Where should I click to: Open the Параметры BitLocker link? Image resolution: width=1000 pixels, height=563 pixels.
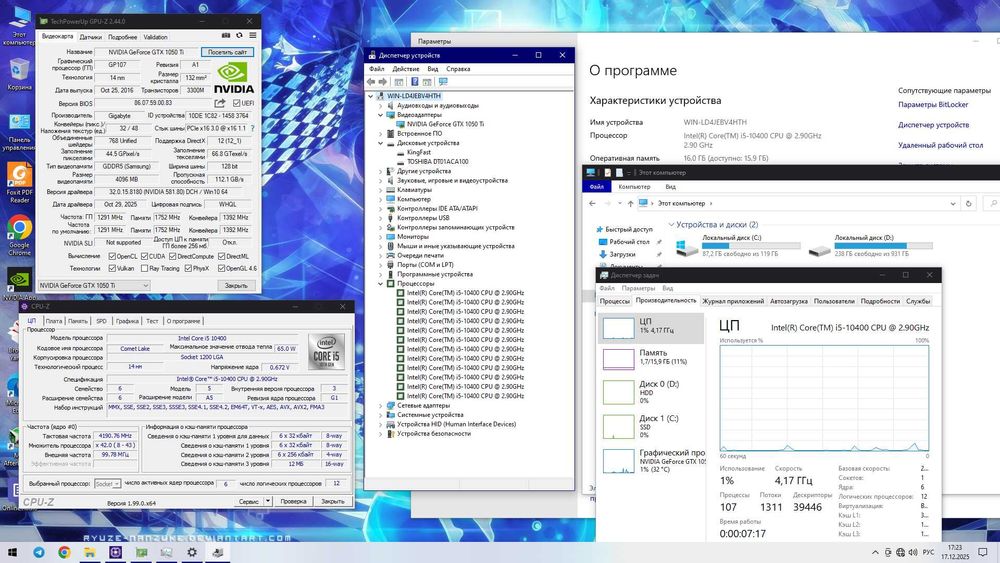coord(933,105)
